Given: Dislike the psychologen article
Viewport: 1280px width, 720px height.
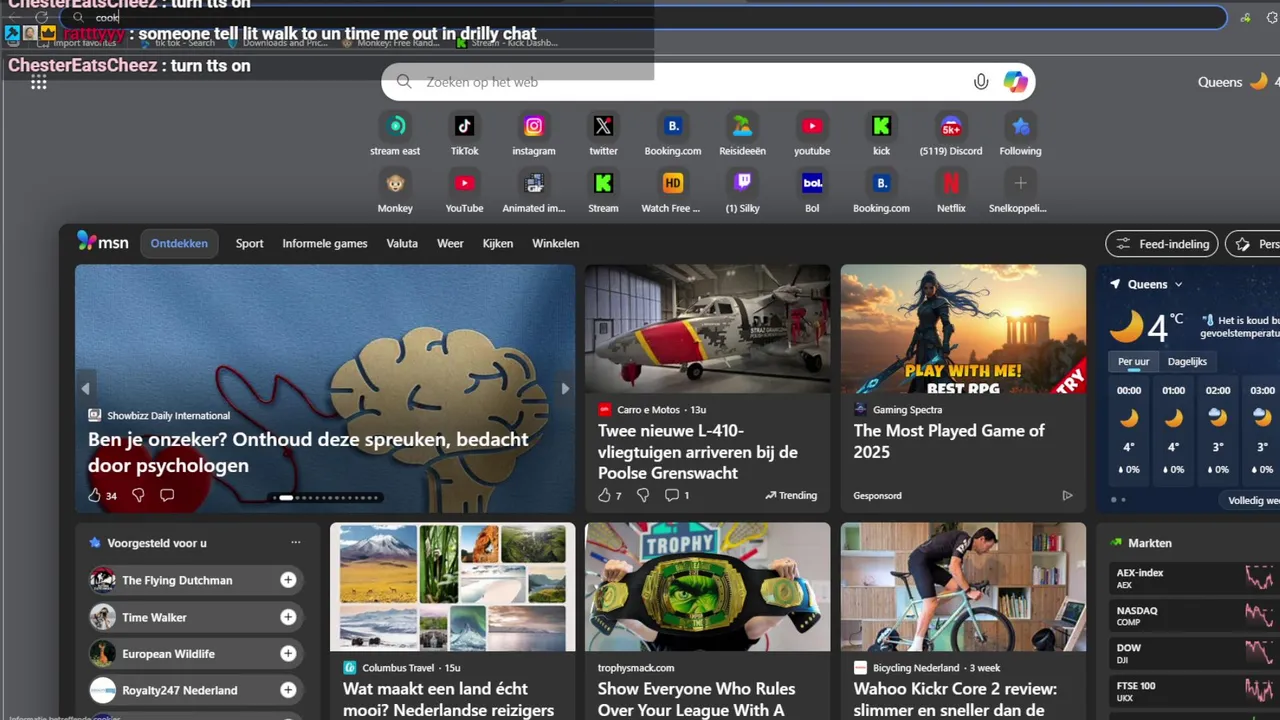Looking at the screenshot, I should (138, 495).
